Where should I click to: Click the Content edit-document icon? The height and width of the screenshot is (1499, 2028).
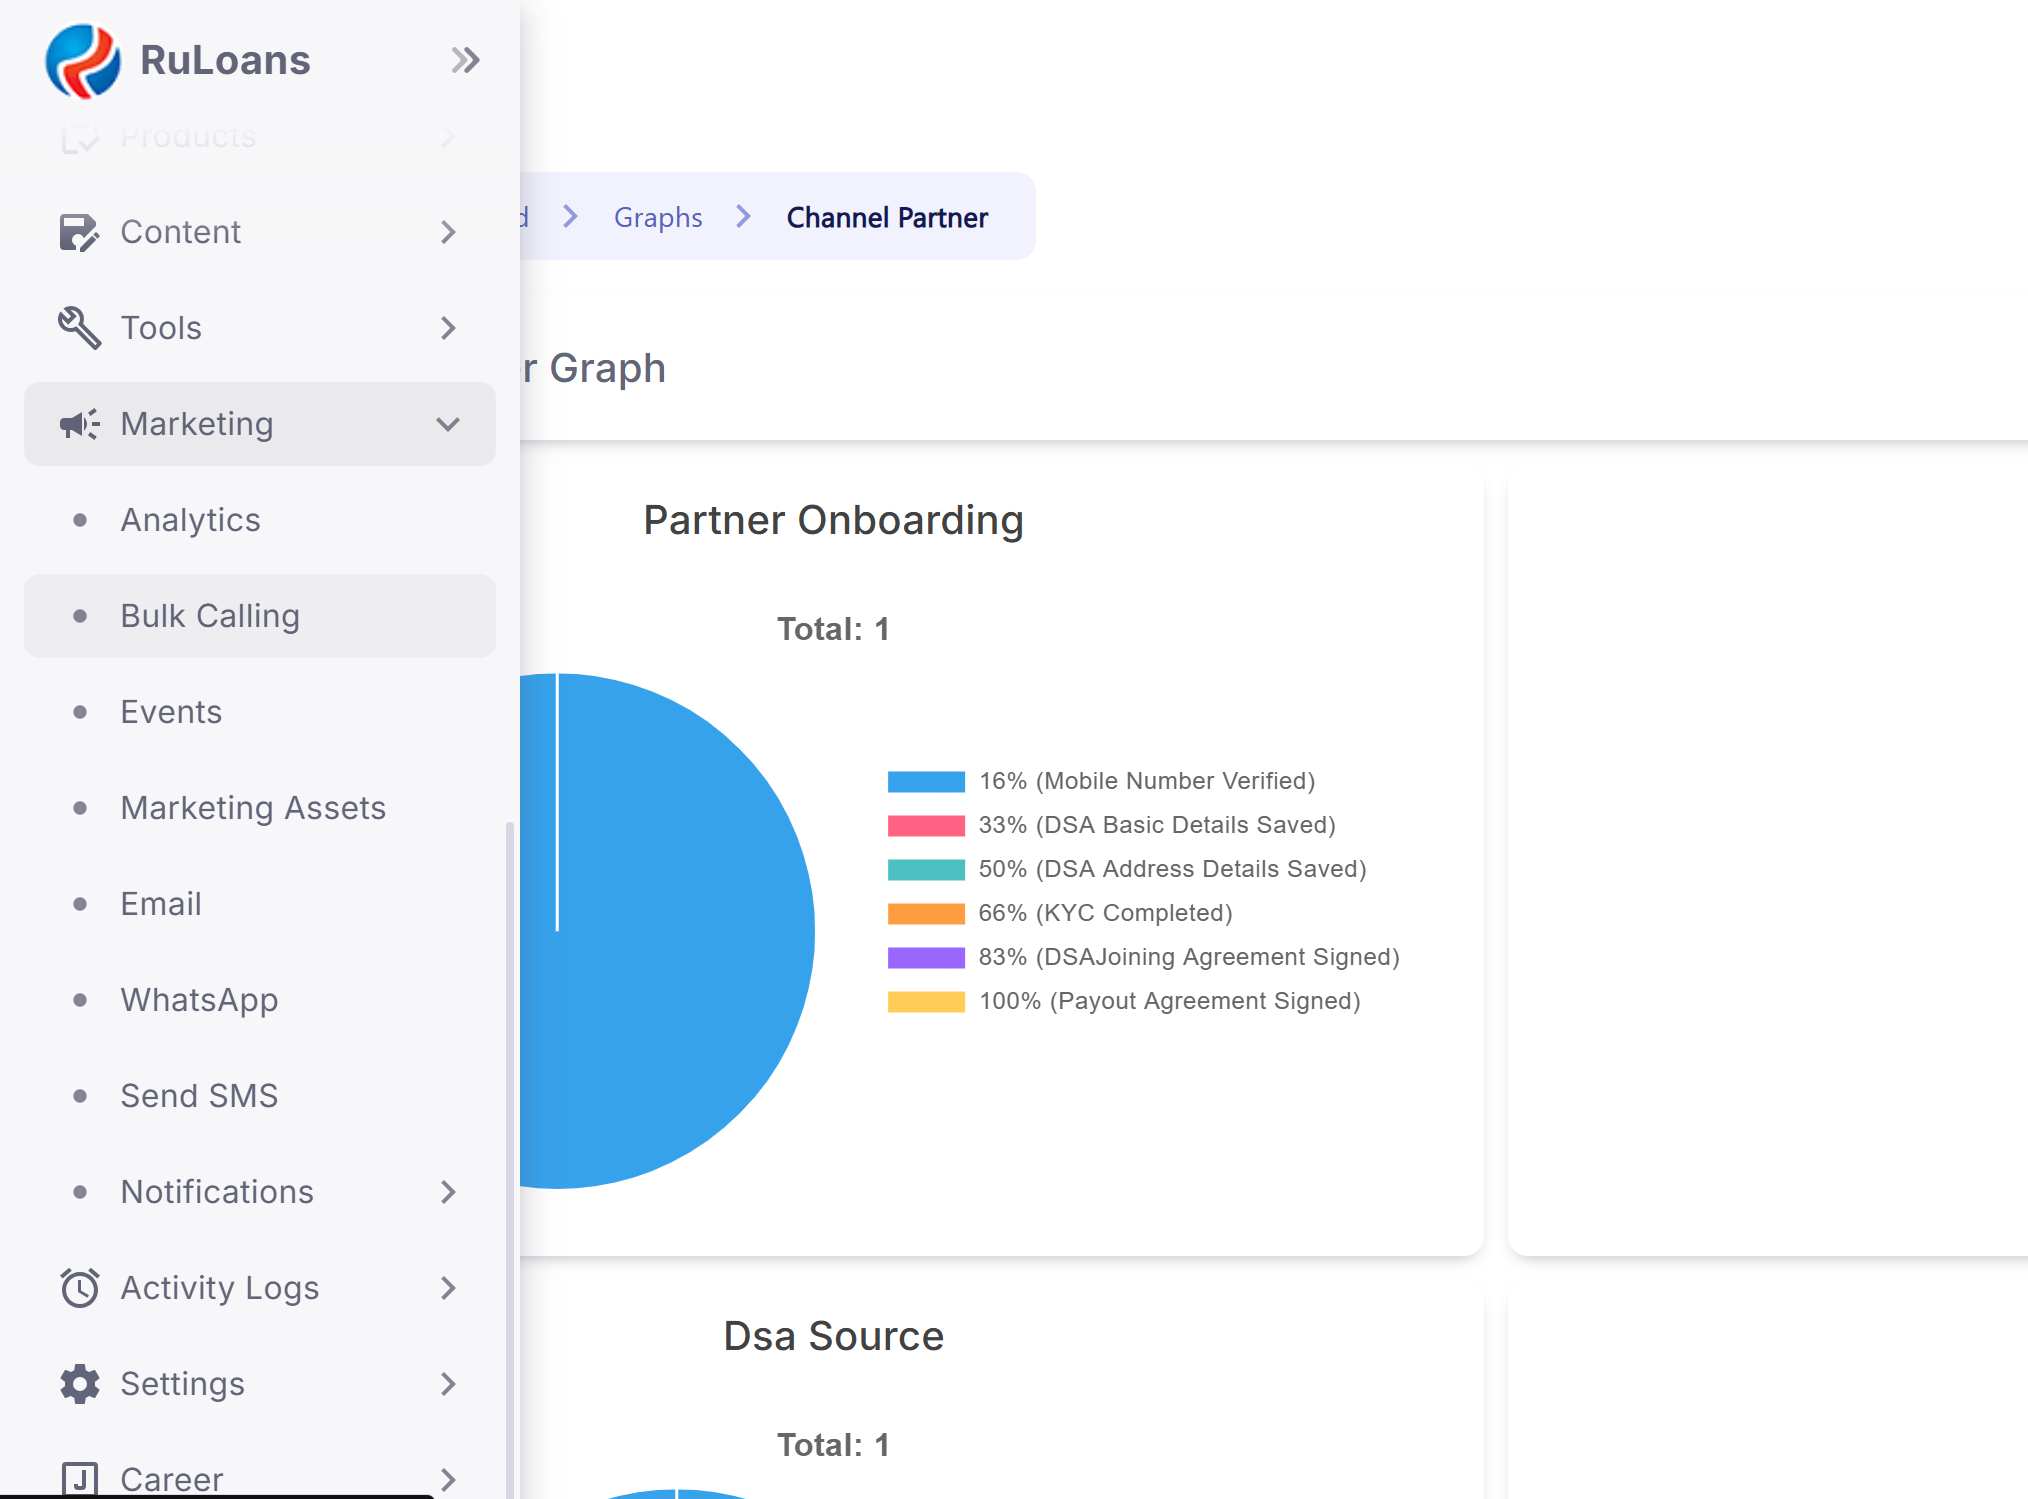79,233
